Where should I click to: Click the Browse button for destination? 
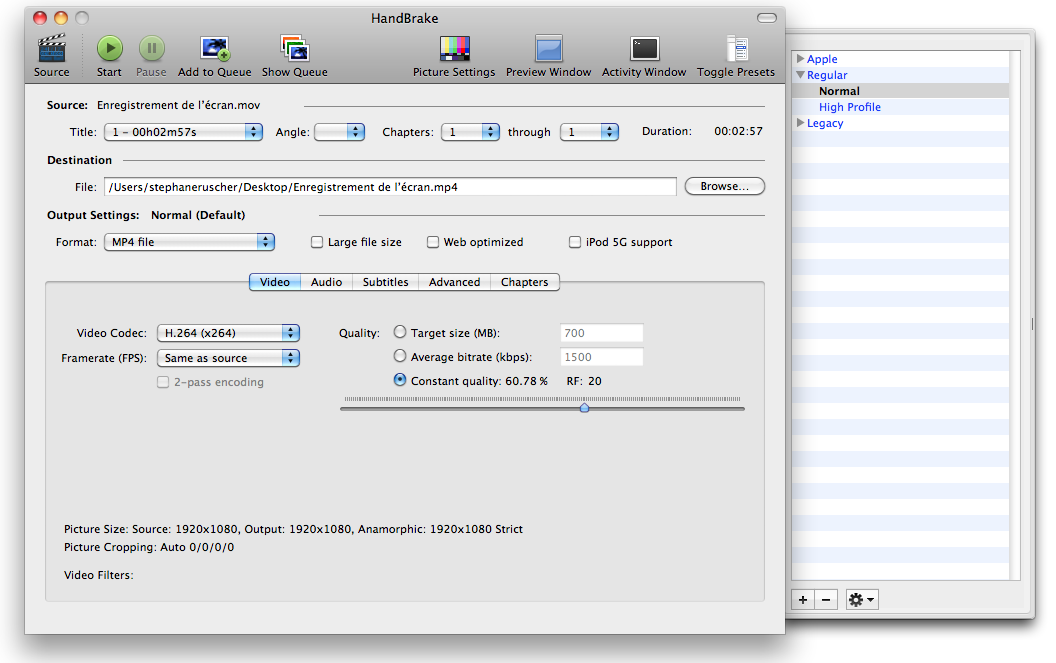[724, 186]
